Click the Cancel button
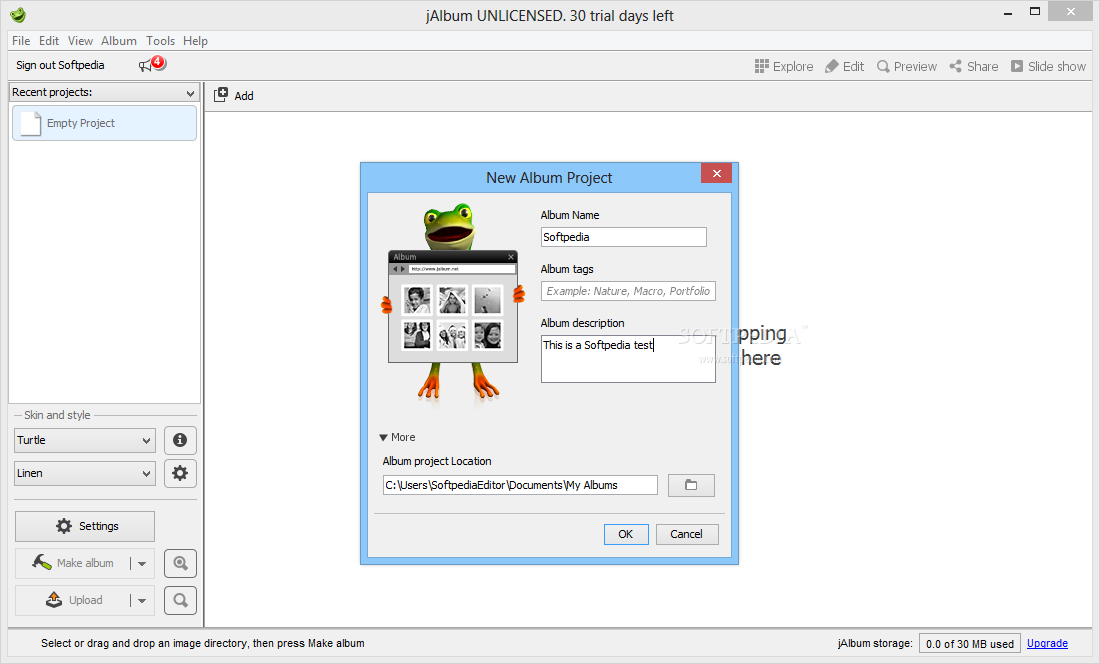The image size is (1100, 664). pyautogui.click(x=687, y=534)
